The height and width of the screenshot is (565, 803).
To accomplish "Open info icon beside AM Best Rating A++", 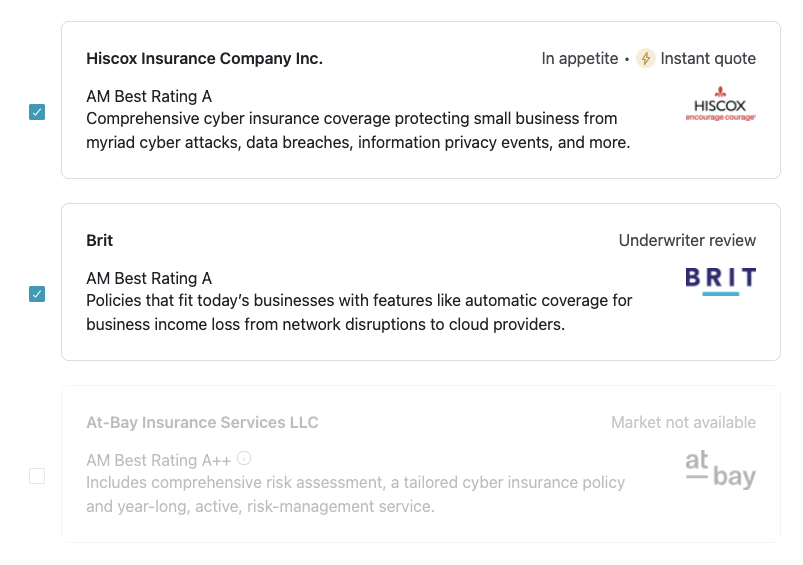I will point(244,458).
